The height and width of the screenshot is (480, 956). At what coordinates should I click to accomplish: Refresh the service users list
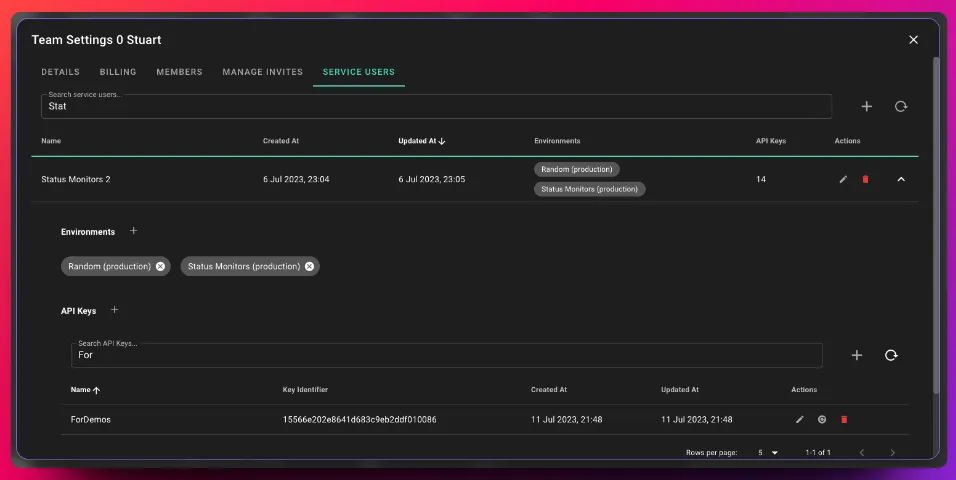(x=900, y=106)
